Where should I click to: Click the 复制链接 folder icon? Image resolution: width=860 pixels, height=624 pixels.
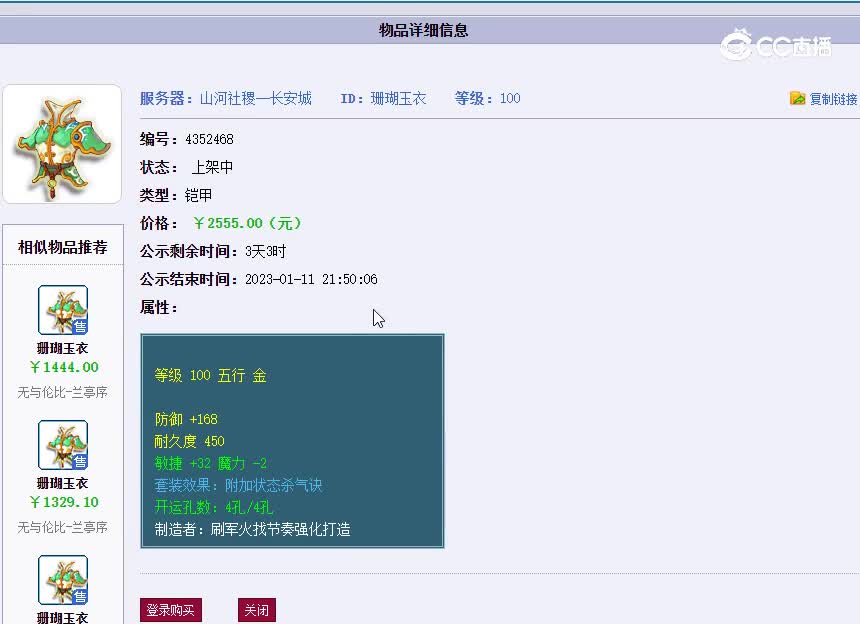pyautogui.click(x=797, y=98)
